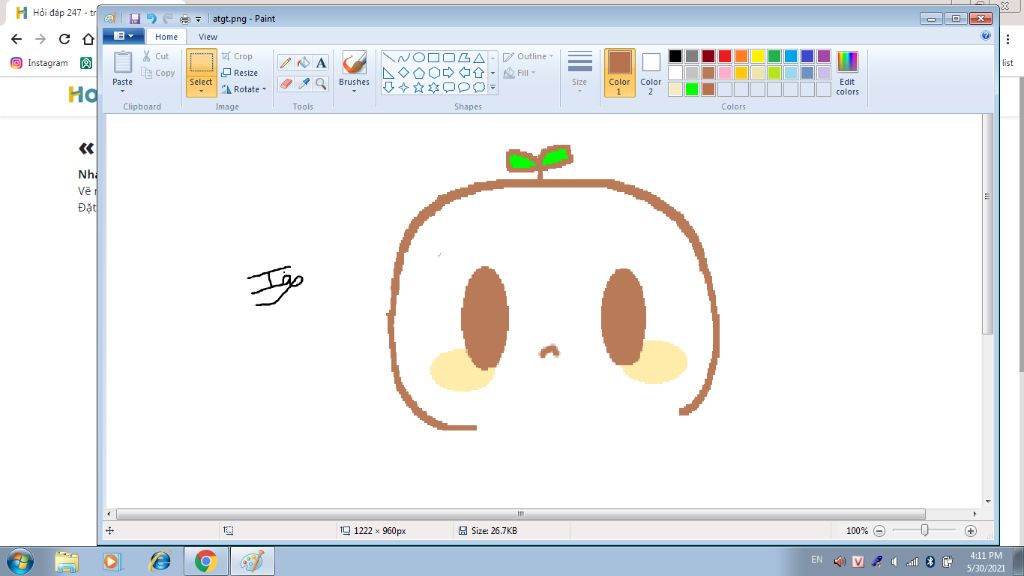
Task: Open the Windows Start menu
Action: (x=20, y=561)
